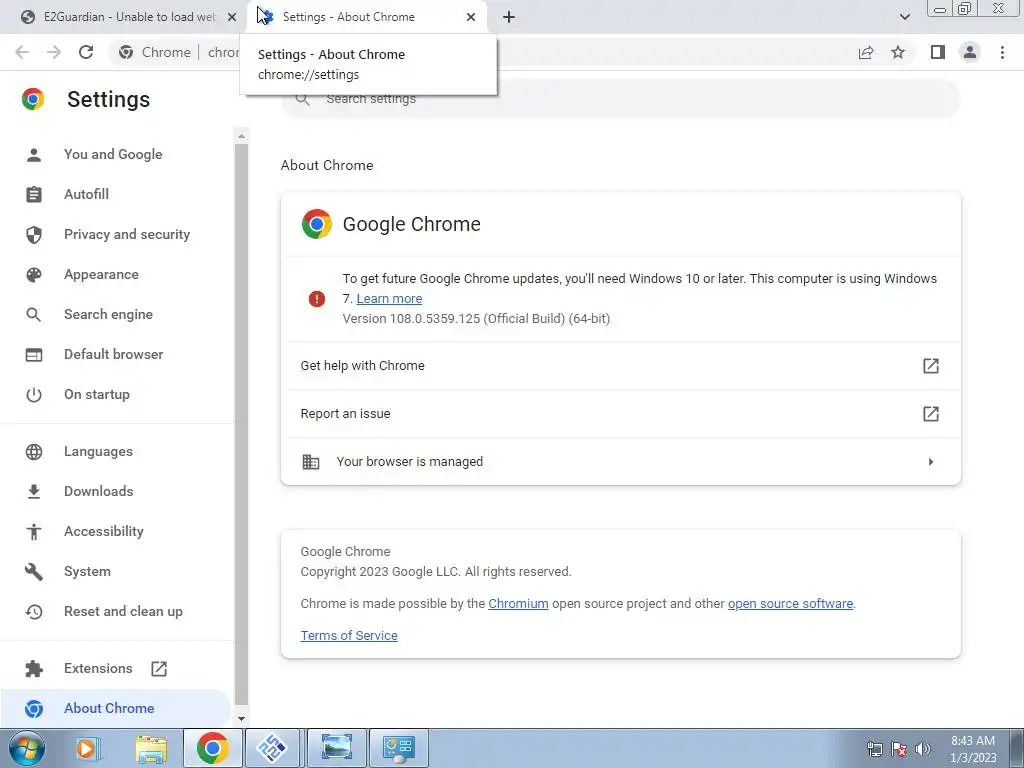
Task: Click the browser back arrow
Action: coord(22,52)
